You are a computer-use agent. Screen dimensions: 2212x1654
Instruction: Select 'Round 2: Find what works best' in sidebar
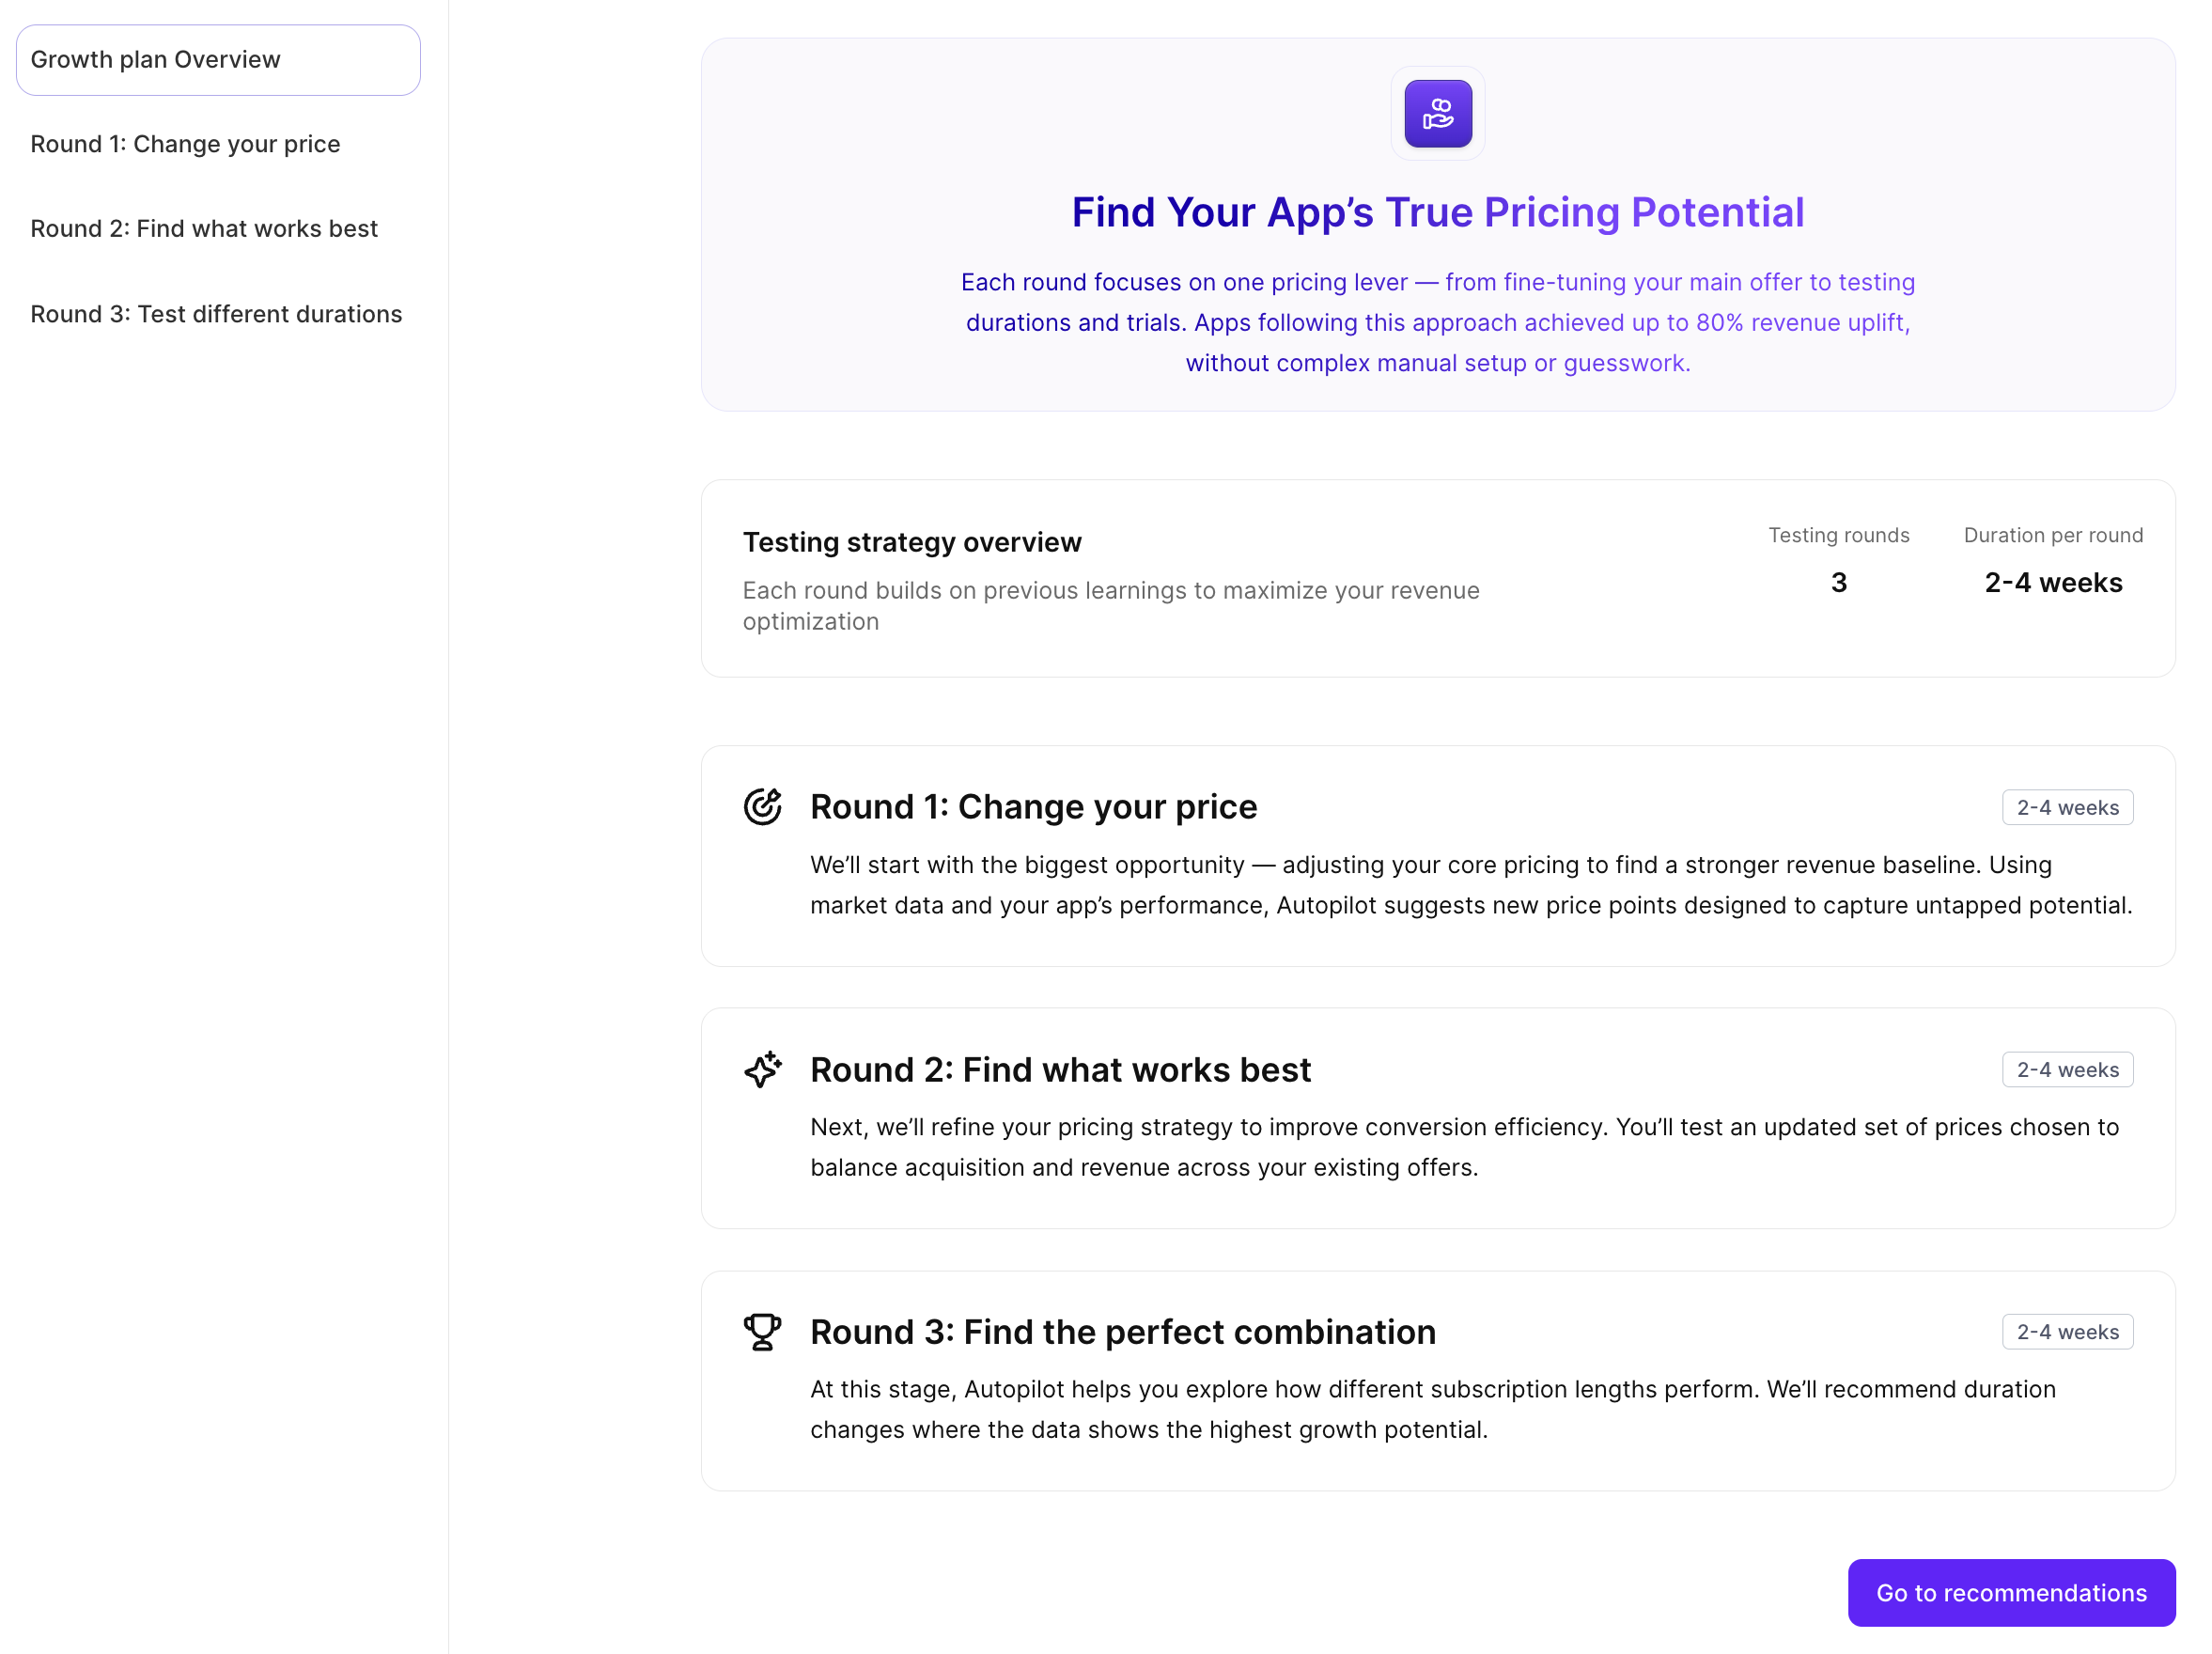(x=204, y=228)
